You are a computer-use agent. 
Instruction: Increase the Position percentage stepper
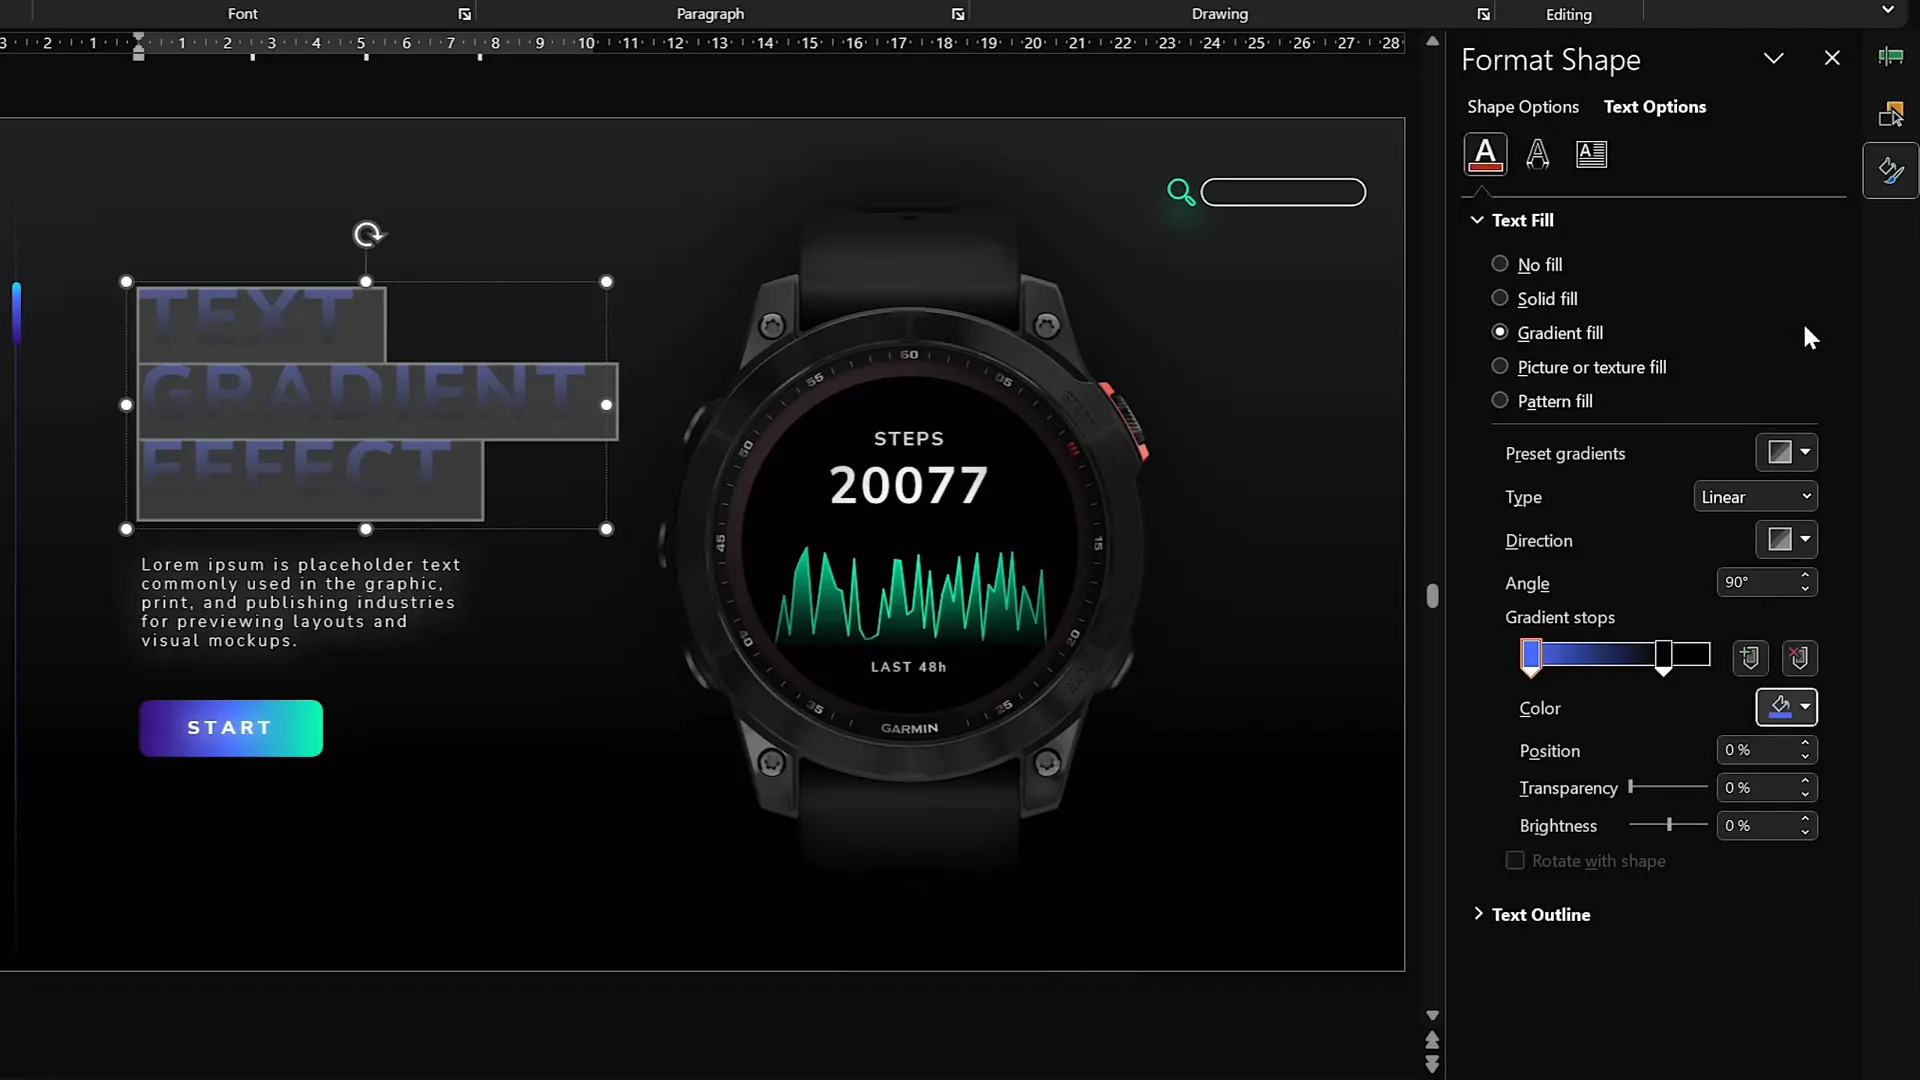click(1805, 744)
